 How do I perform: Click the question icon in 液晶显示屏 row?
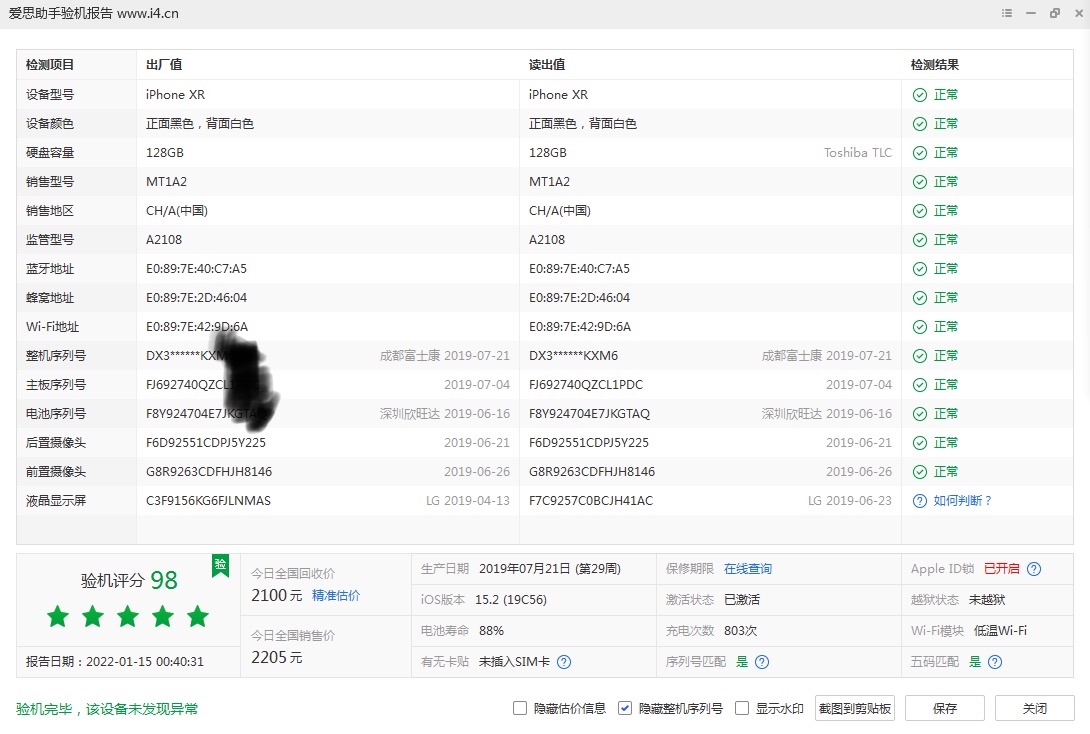(920, 501)
